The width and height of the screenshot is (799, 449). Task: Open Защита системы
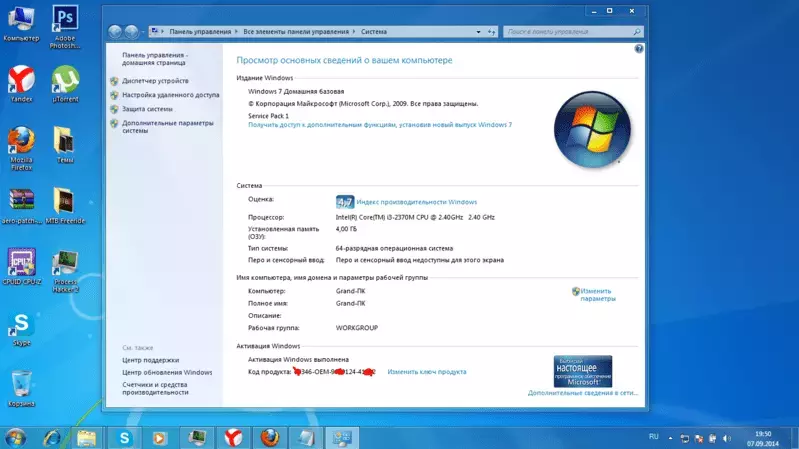tap(147, 109)
